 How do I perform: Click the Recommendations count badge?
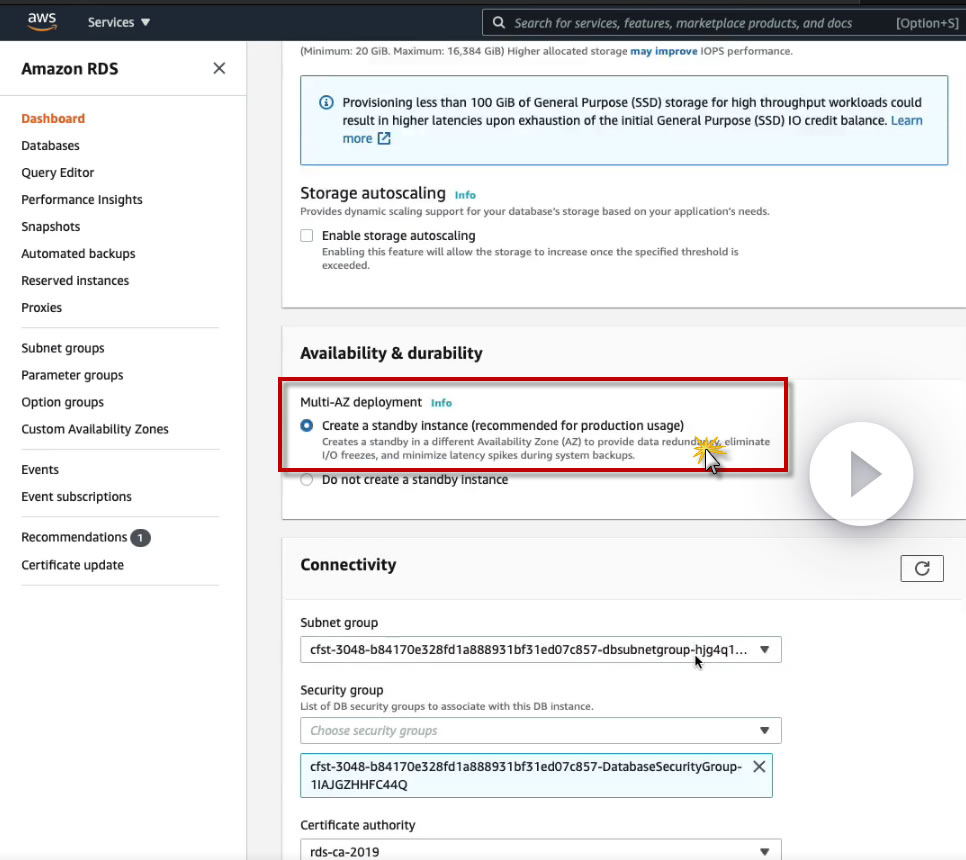(140, 538)
